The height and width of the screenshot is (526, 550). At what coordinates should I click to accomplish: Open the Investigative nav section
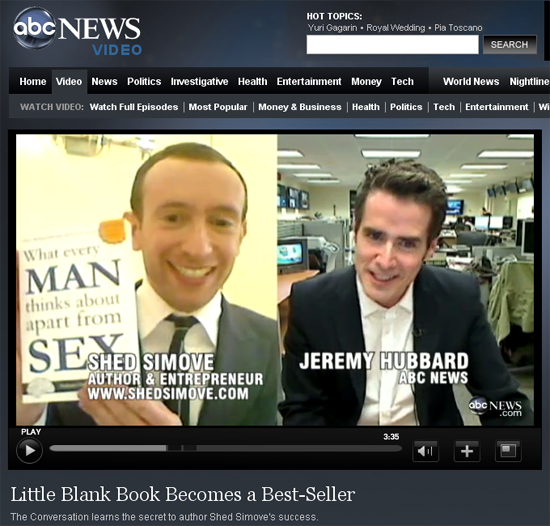point(199,81)
